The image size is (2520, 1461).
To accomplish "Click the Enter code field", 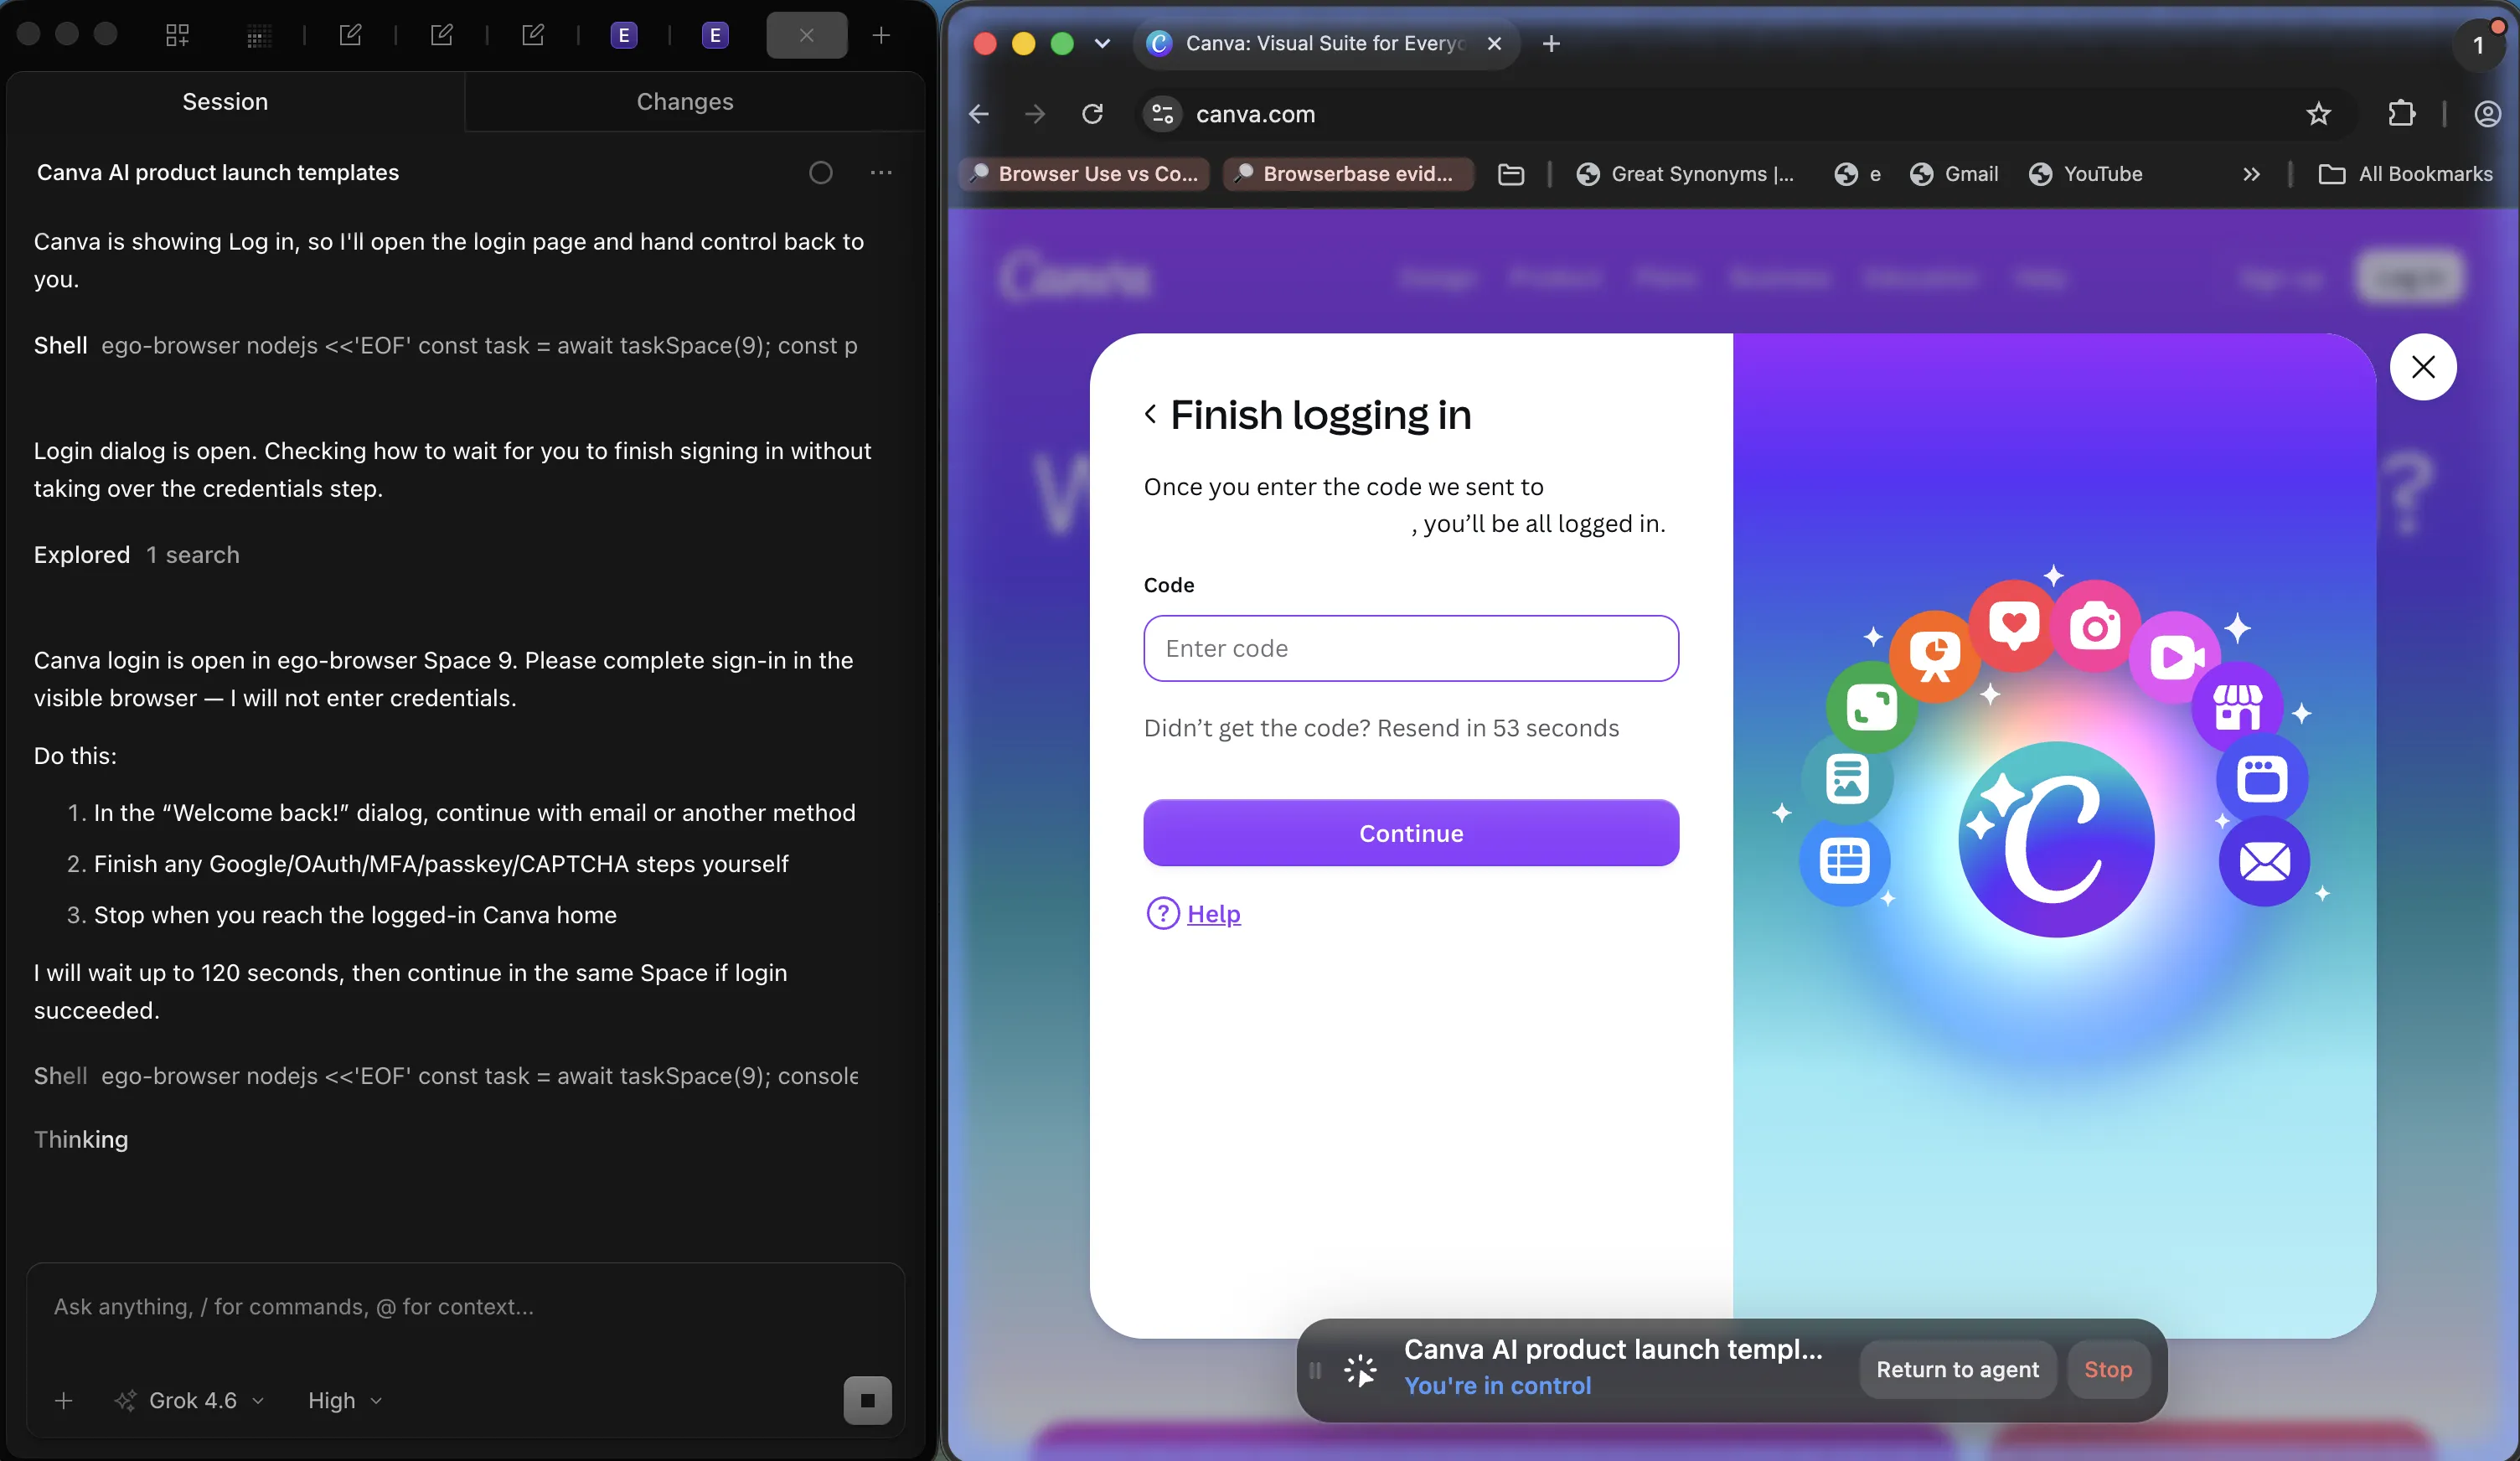I will (1411, 648).
